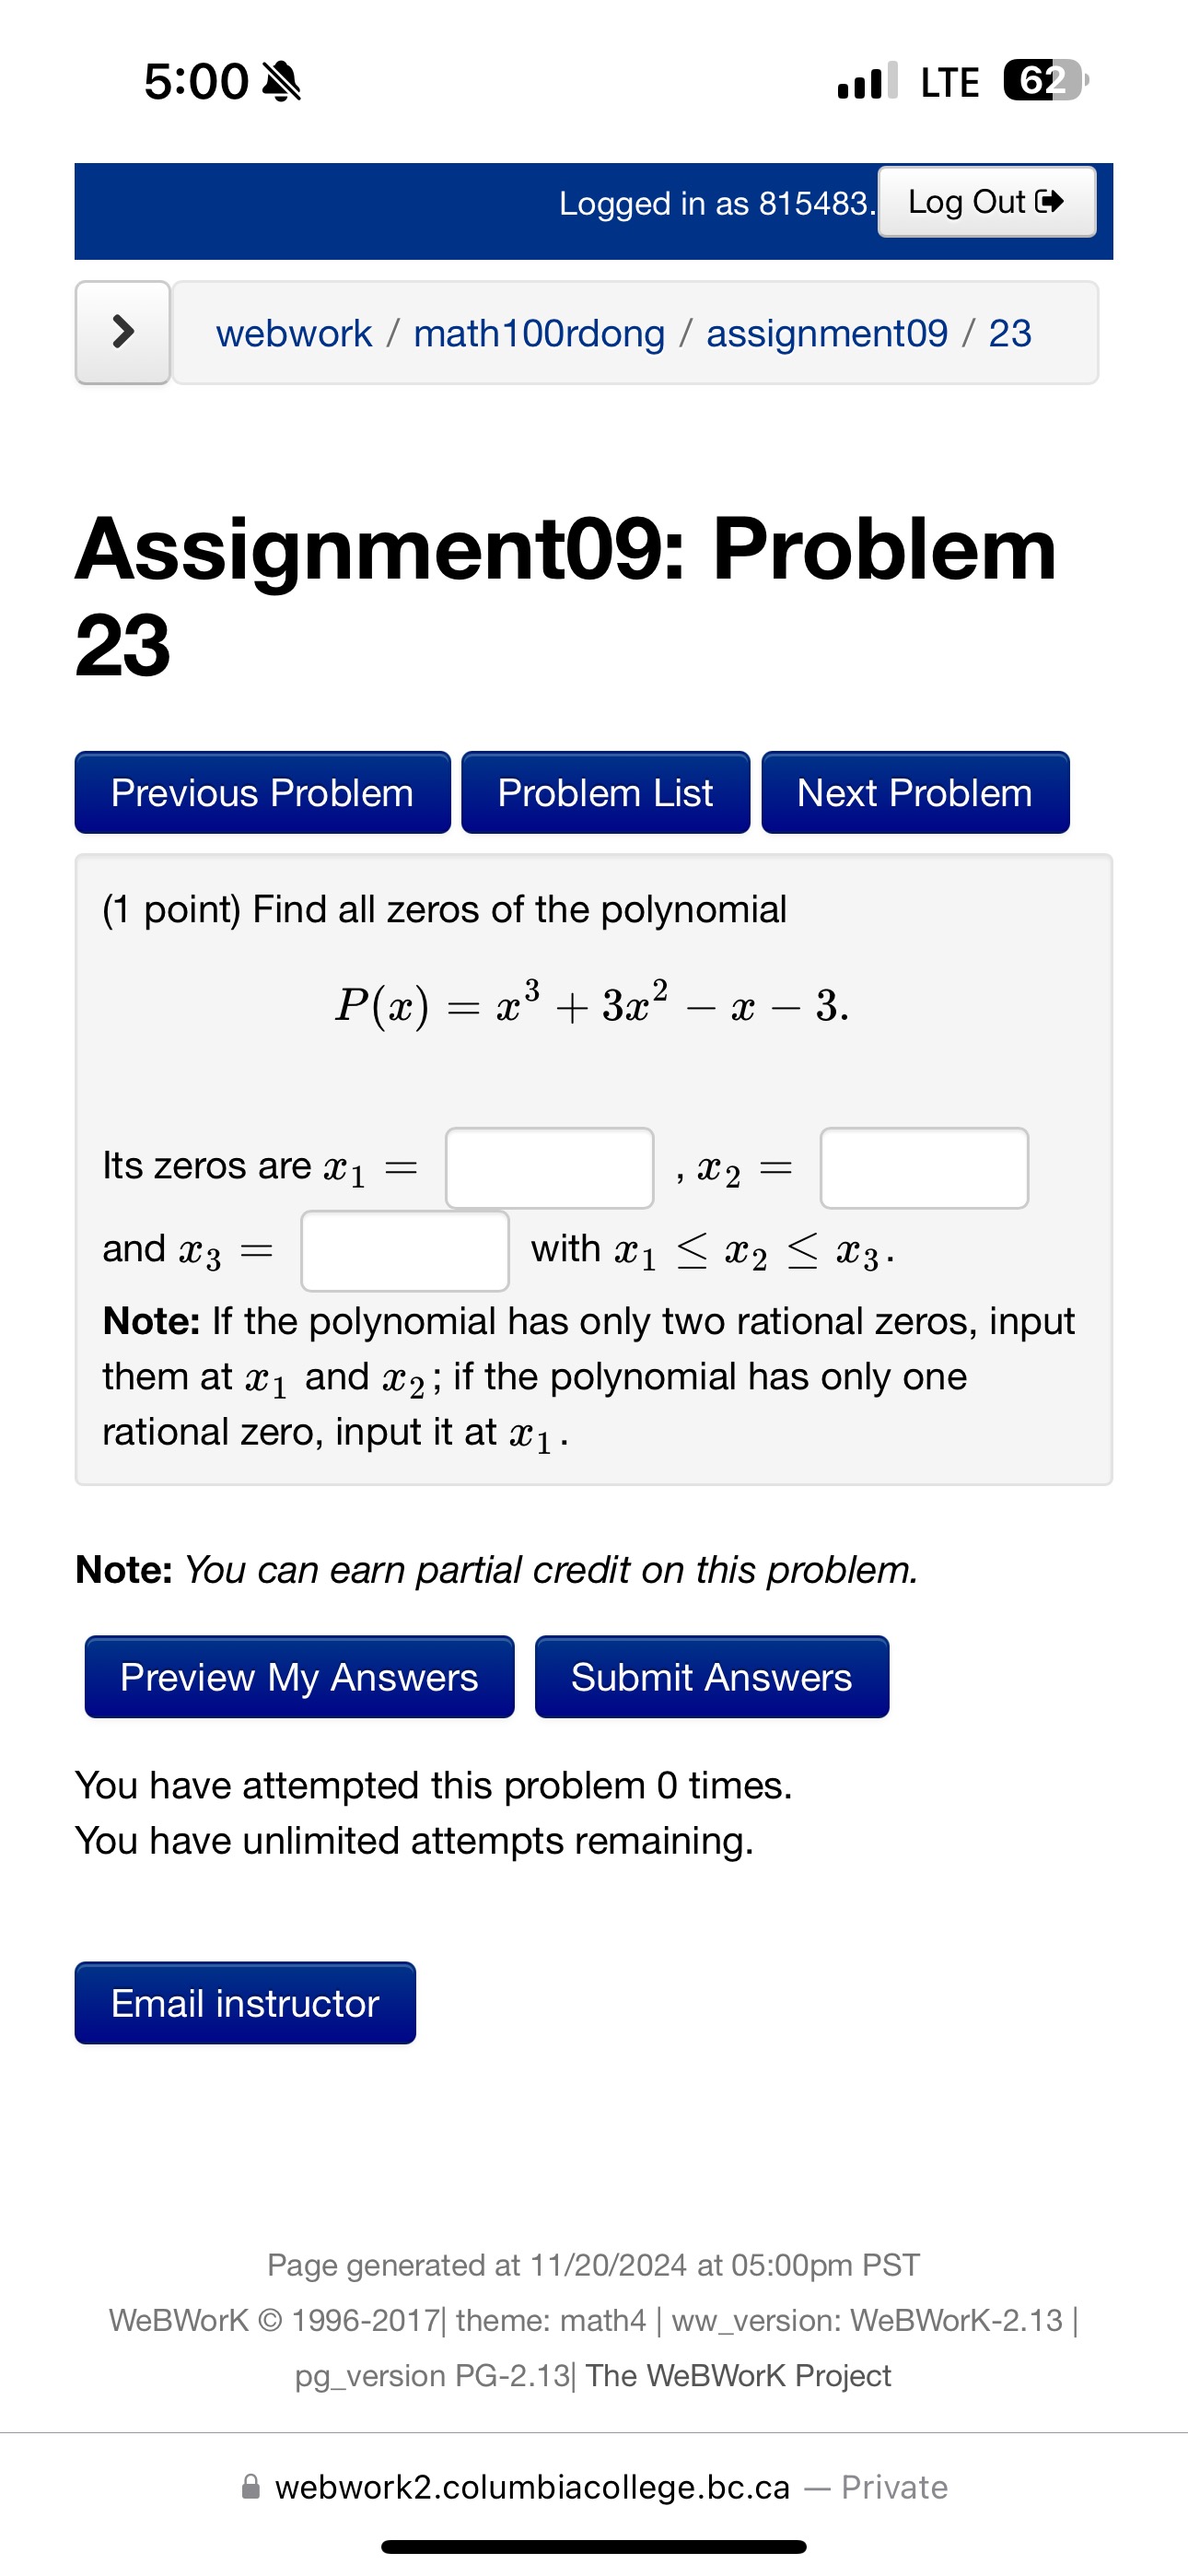
Task: Tap the webwork2.columbiacollege.bc.ca address bar
Action: (x=594, y=2487)
